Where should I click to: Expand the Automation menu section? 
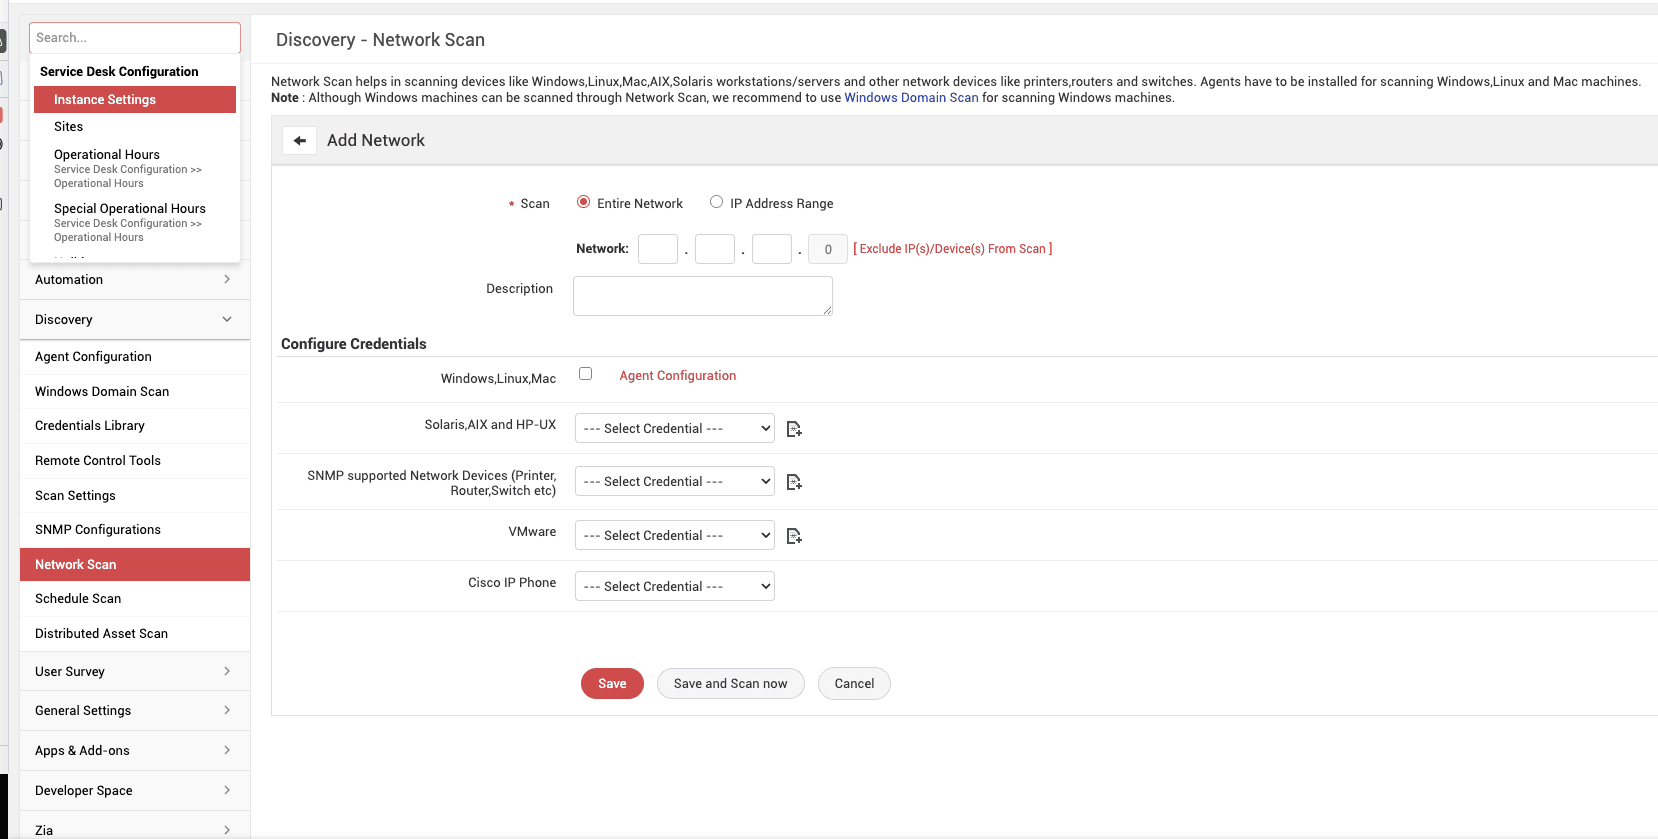(135, 280)
